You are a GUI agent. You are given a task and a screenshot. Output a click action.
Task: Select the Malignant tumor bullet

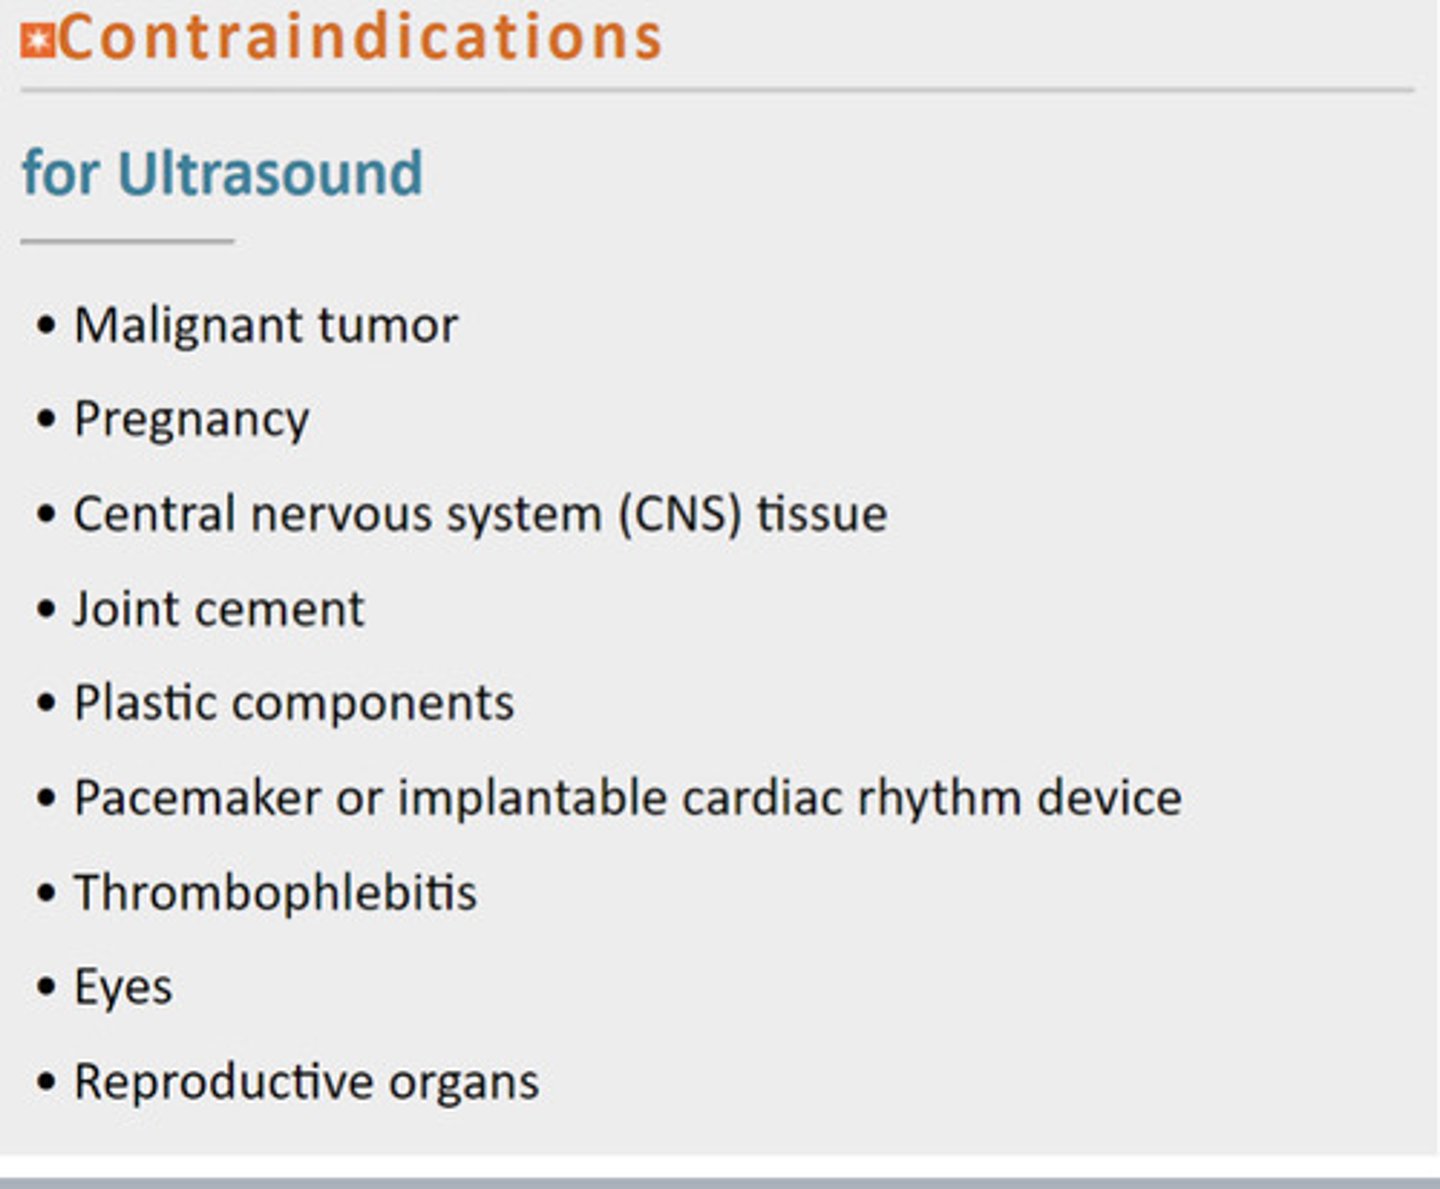click(266, 326)
